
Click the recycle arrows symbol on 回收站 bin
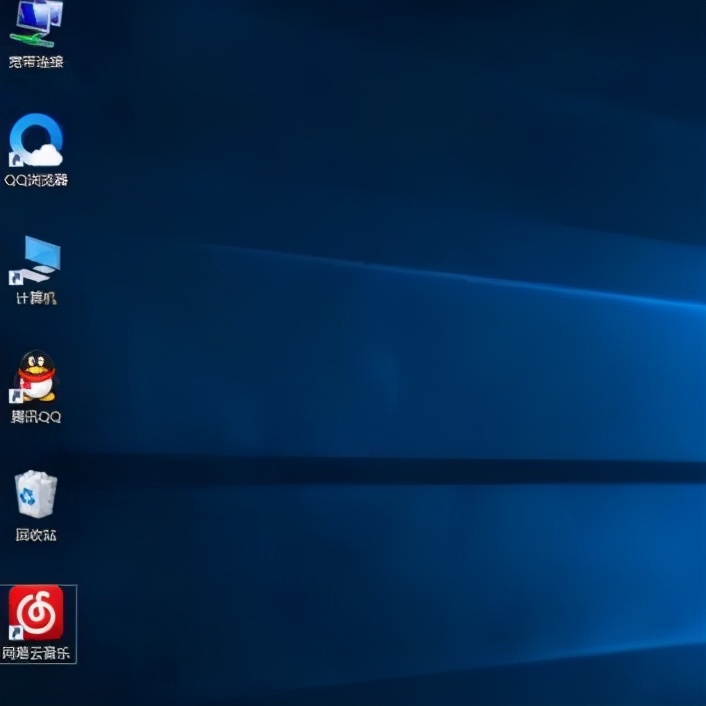click(36, 497)
